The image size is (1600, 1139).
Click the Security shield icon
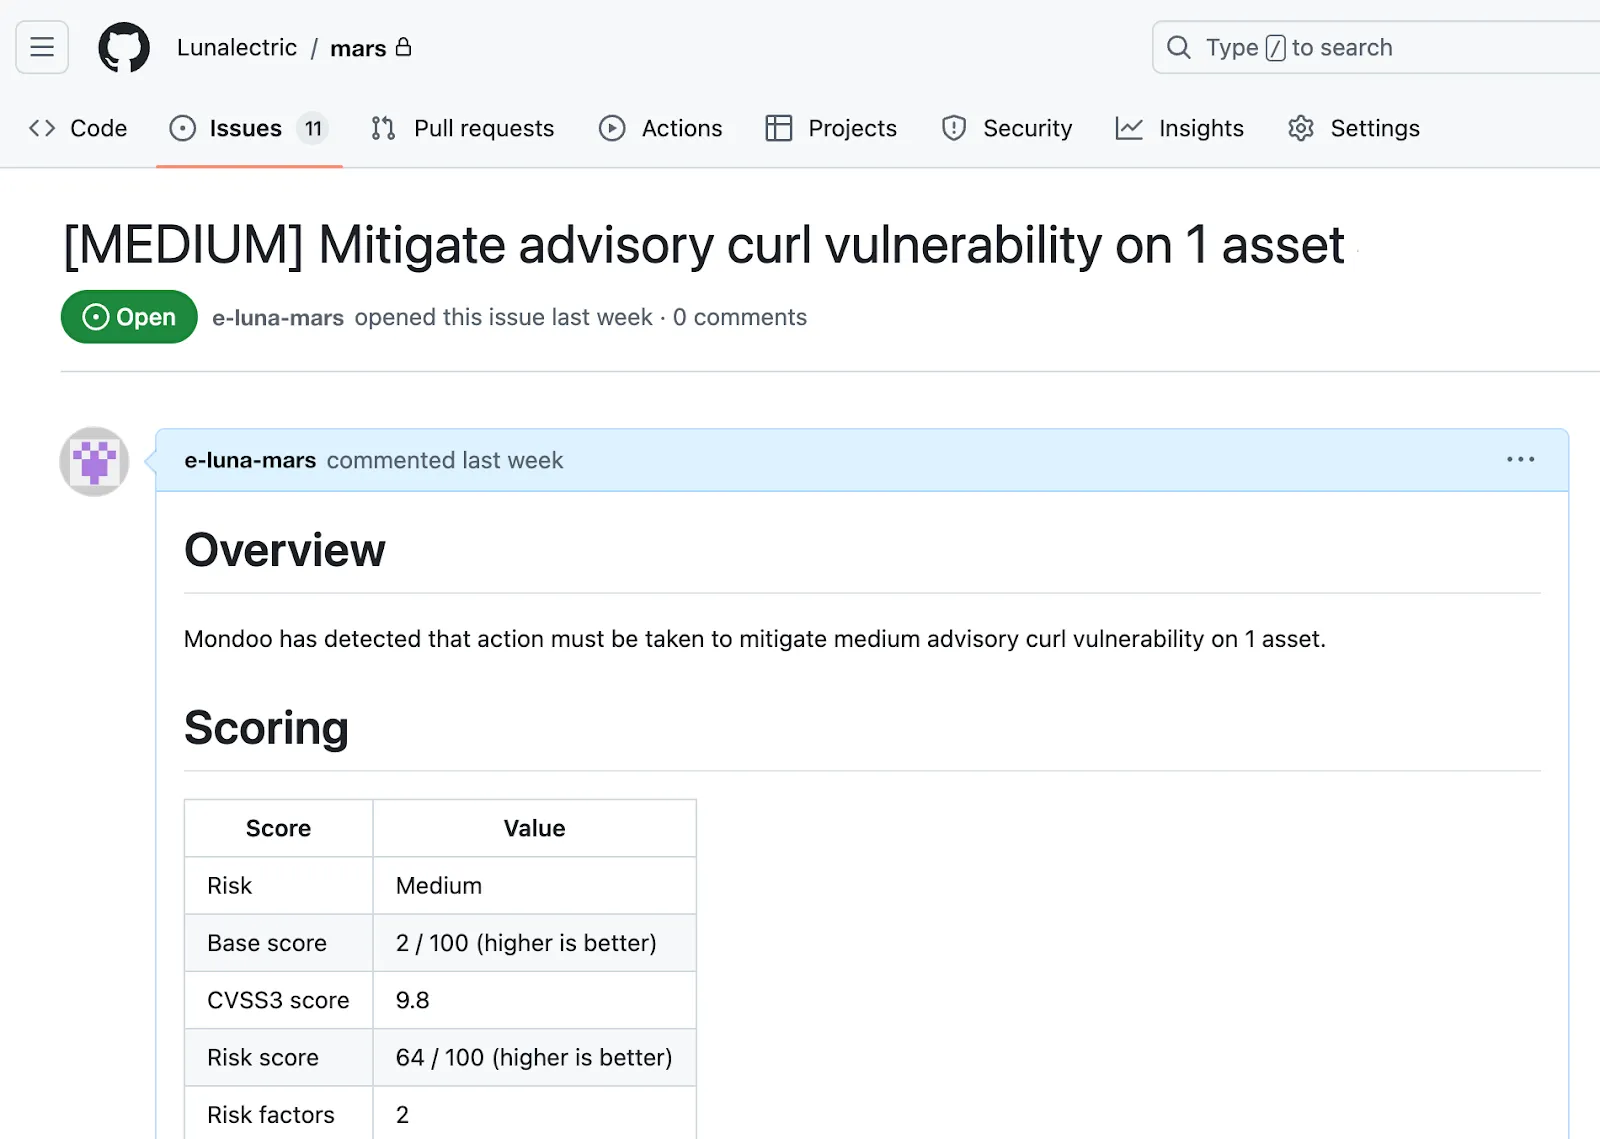954,128
